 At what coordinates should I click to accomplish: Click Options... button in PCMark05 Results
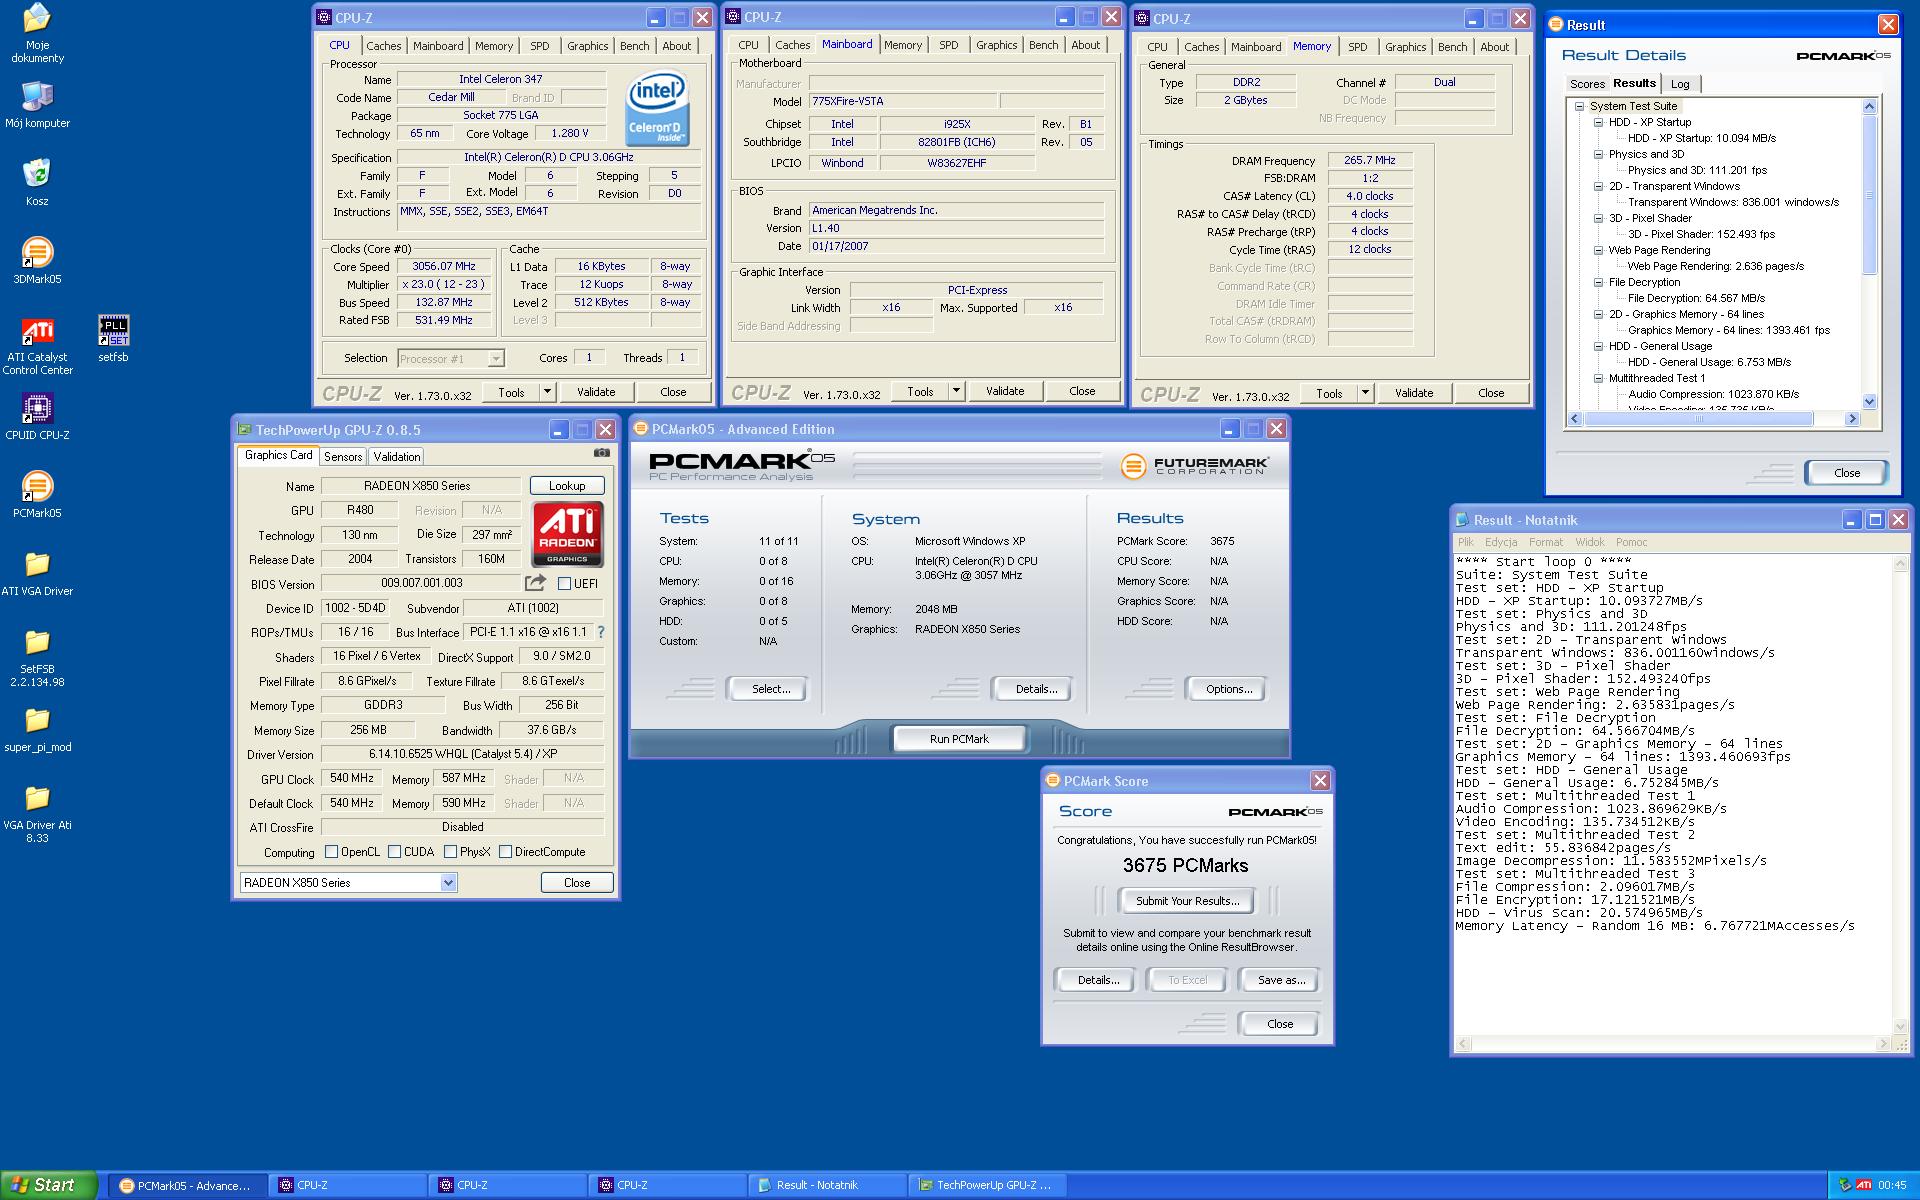[1229, 689]
